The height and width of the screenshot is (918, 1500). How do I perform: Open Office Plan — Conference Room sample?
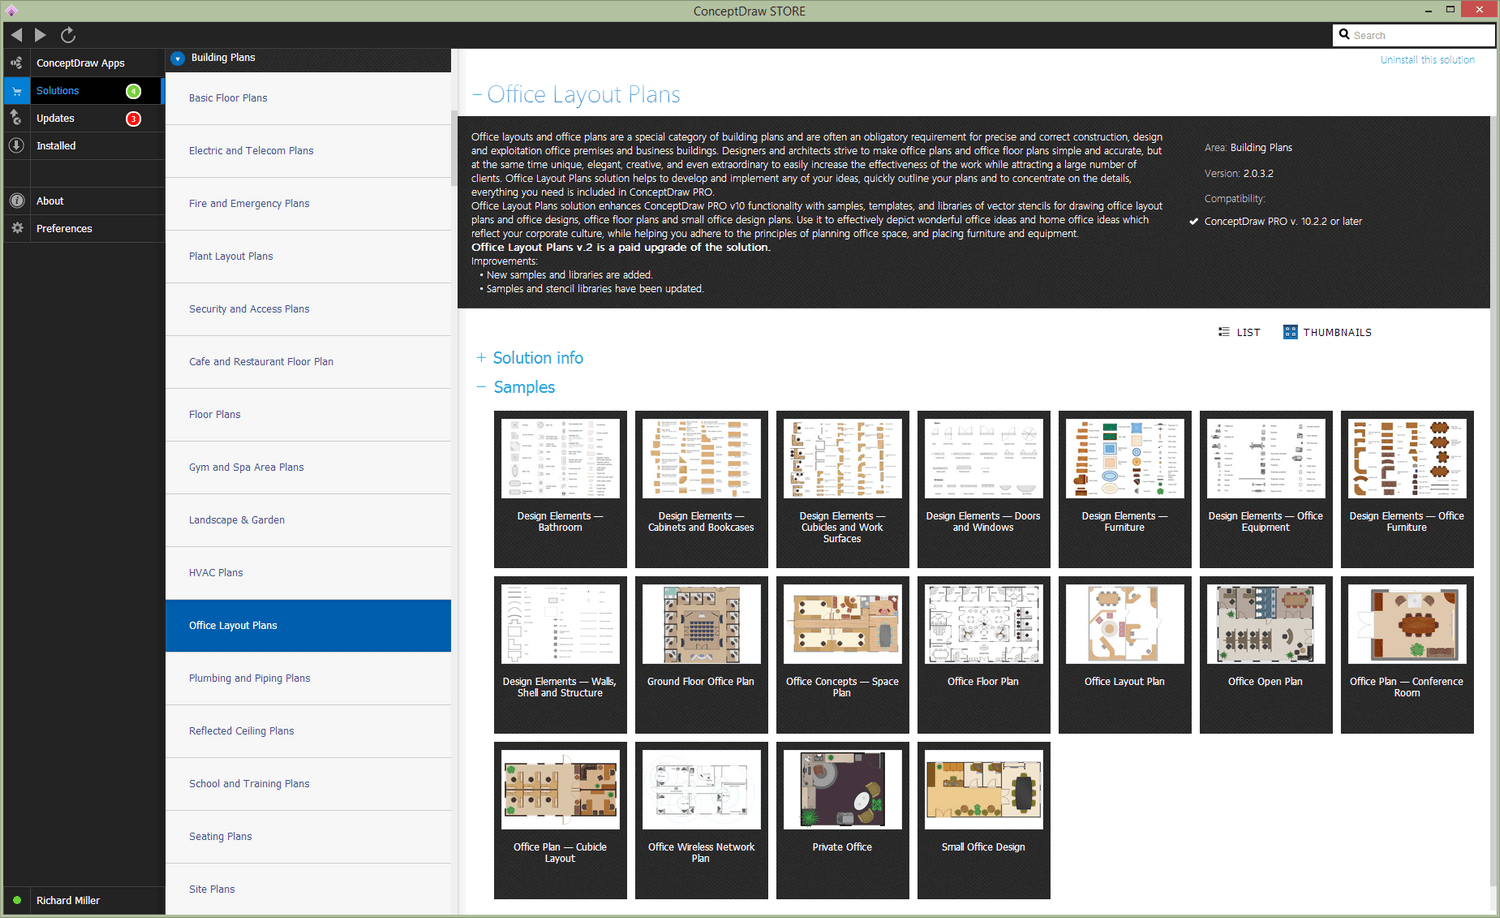tap(1407, 655)
